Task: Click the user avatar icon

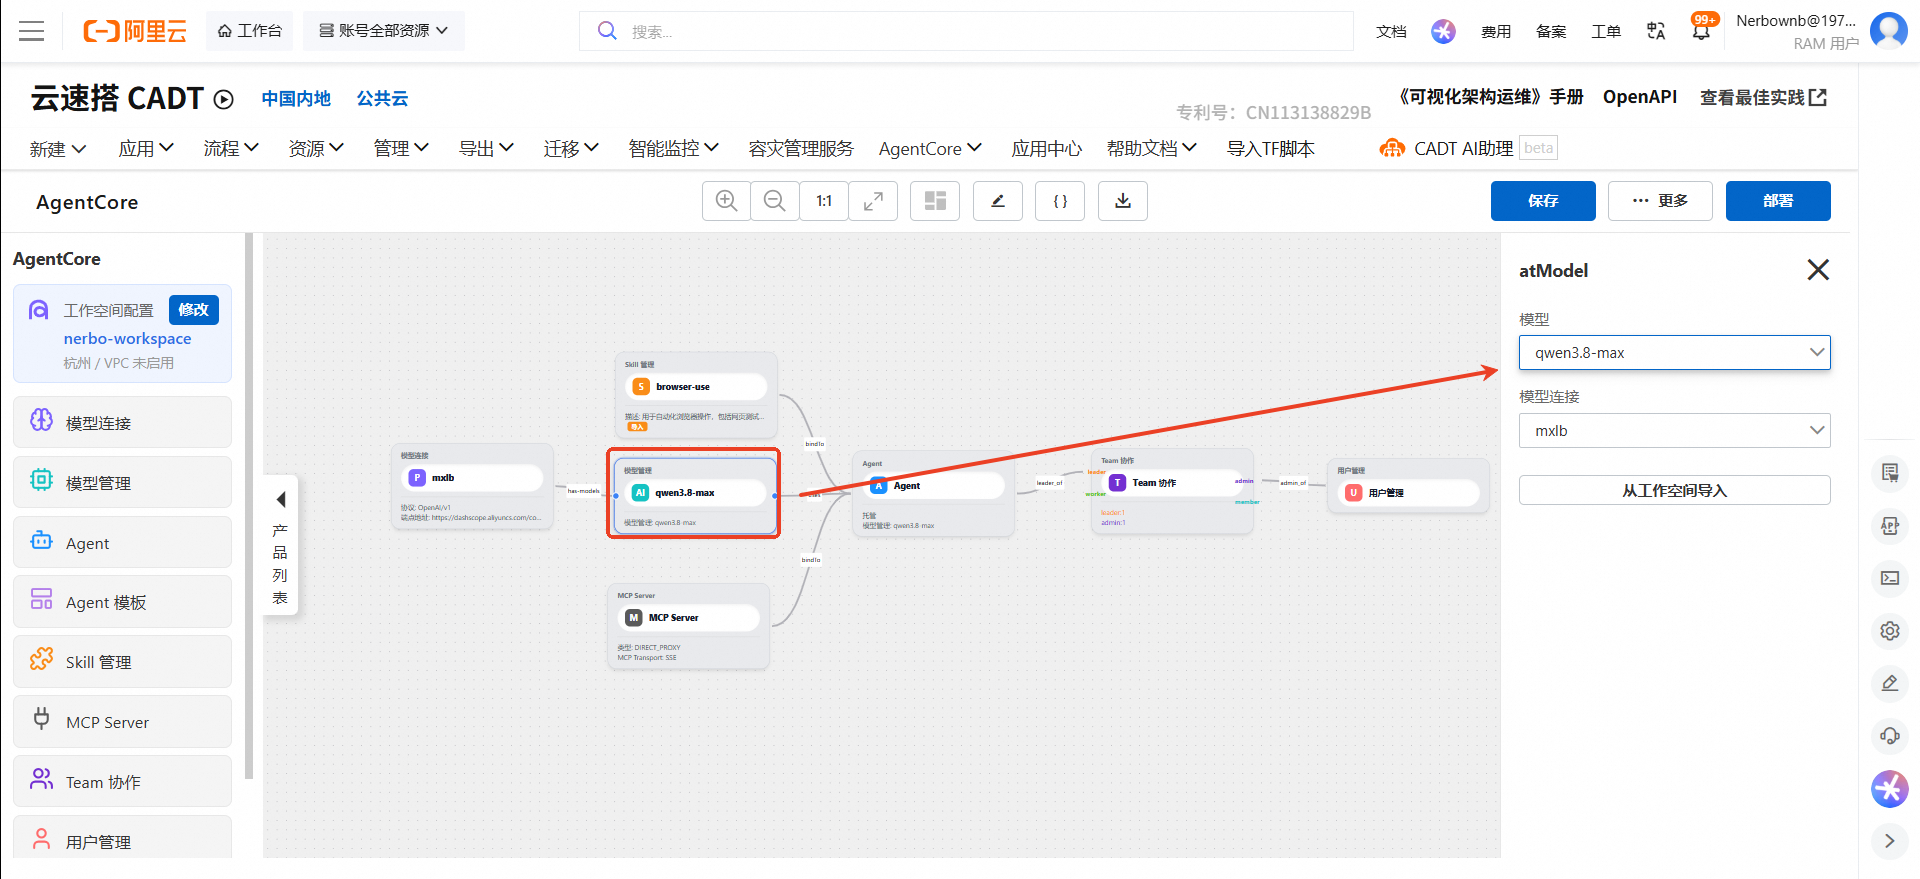Action: pyautogui.click(x=1889, y=31)
